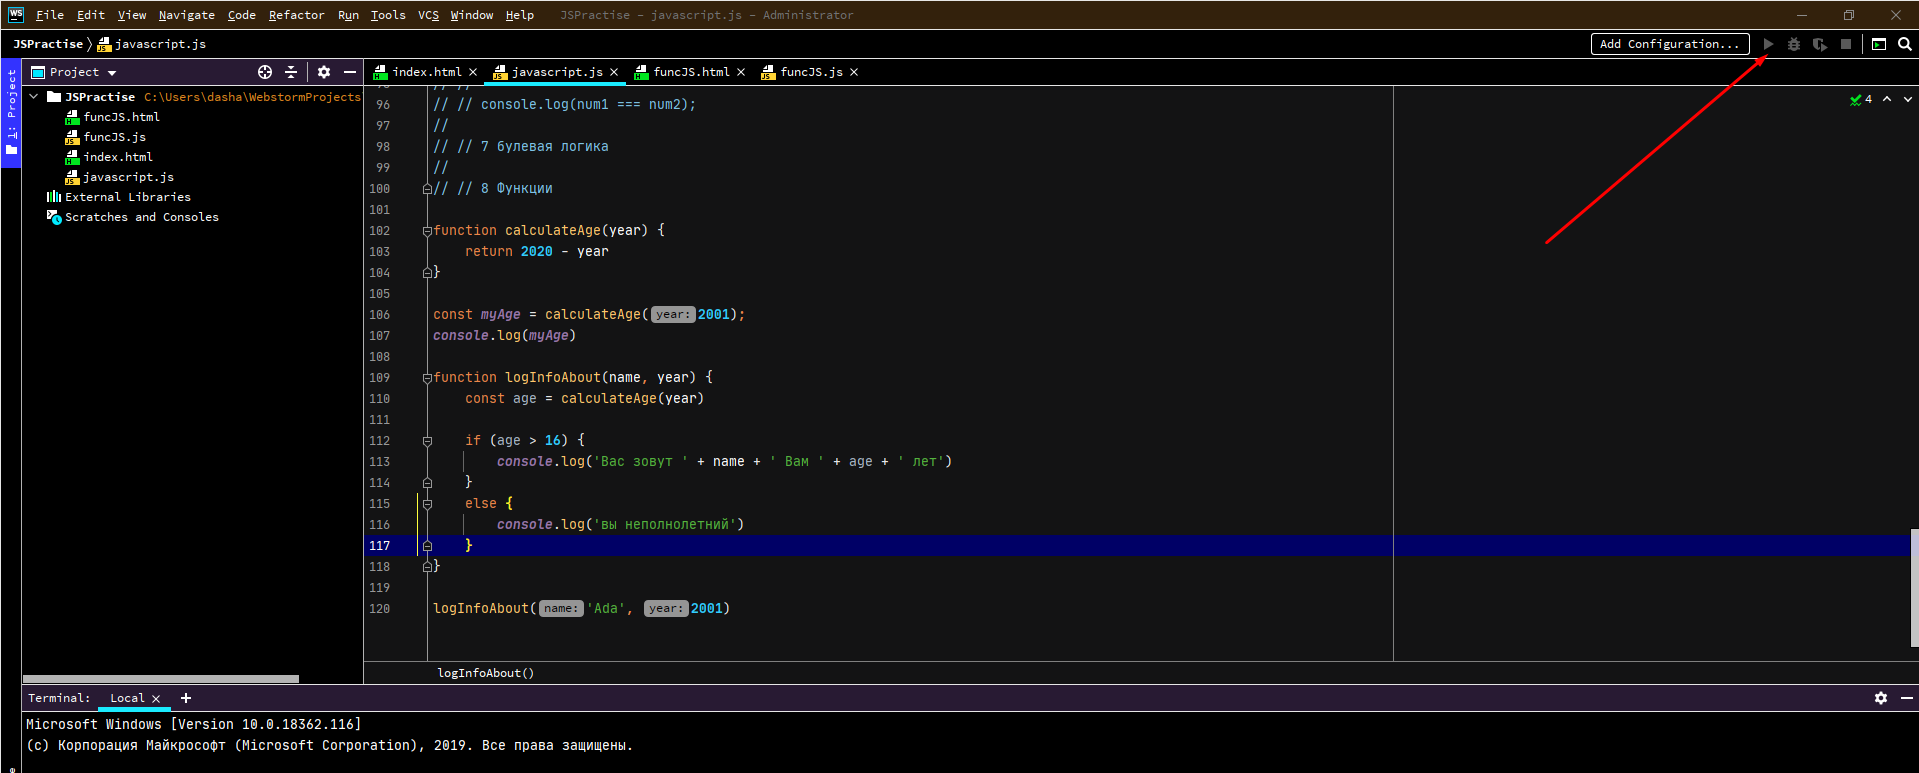Close the Local terminal tab

click(x=156, y=699)
